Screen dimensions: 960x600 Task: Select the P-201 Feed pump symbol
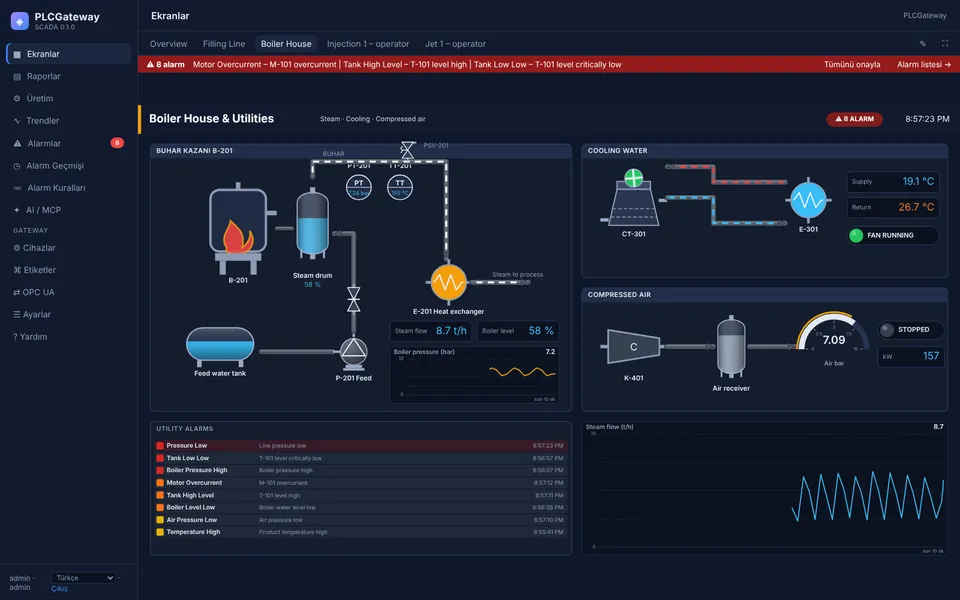click(x=353, y=353)
